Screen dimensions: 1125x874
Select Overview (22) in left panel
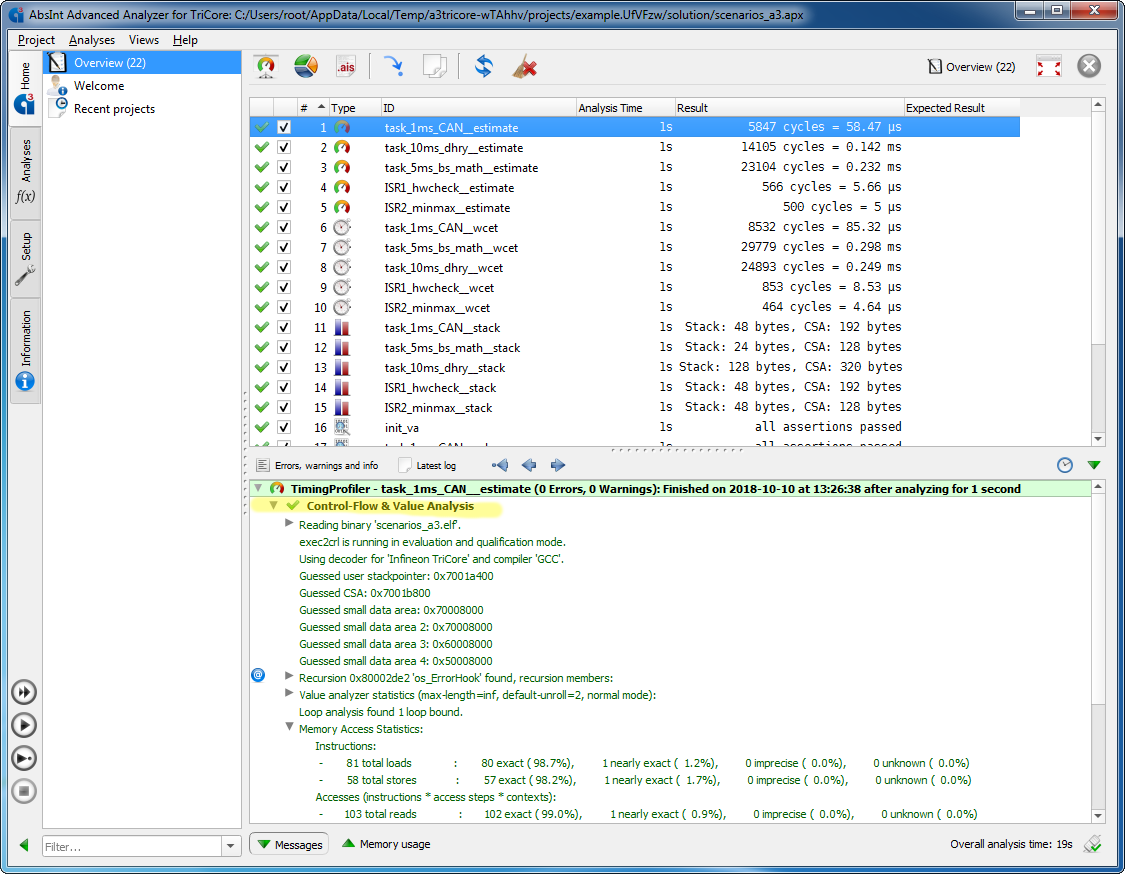[143, 62]
